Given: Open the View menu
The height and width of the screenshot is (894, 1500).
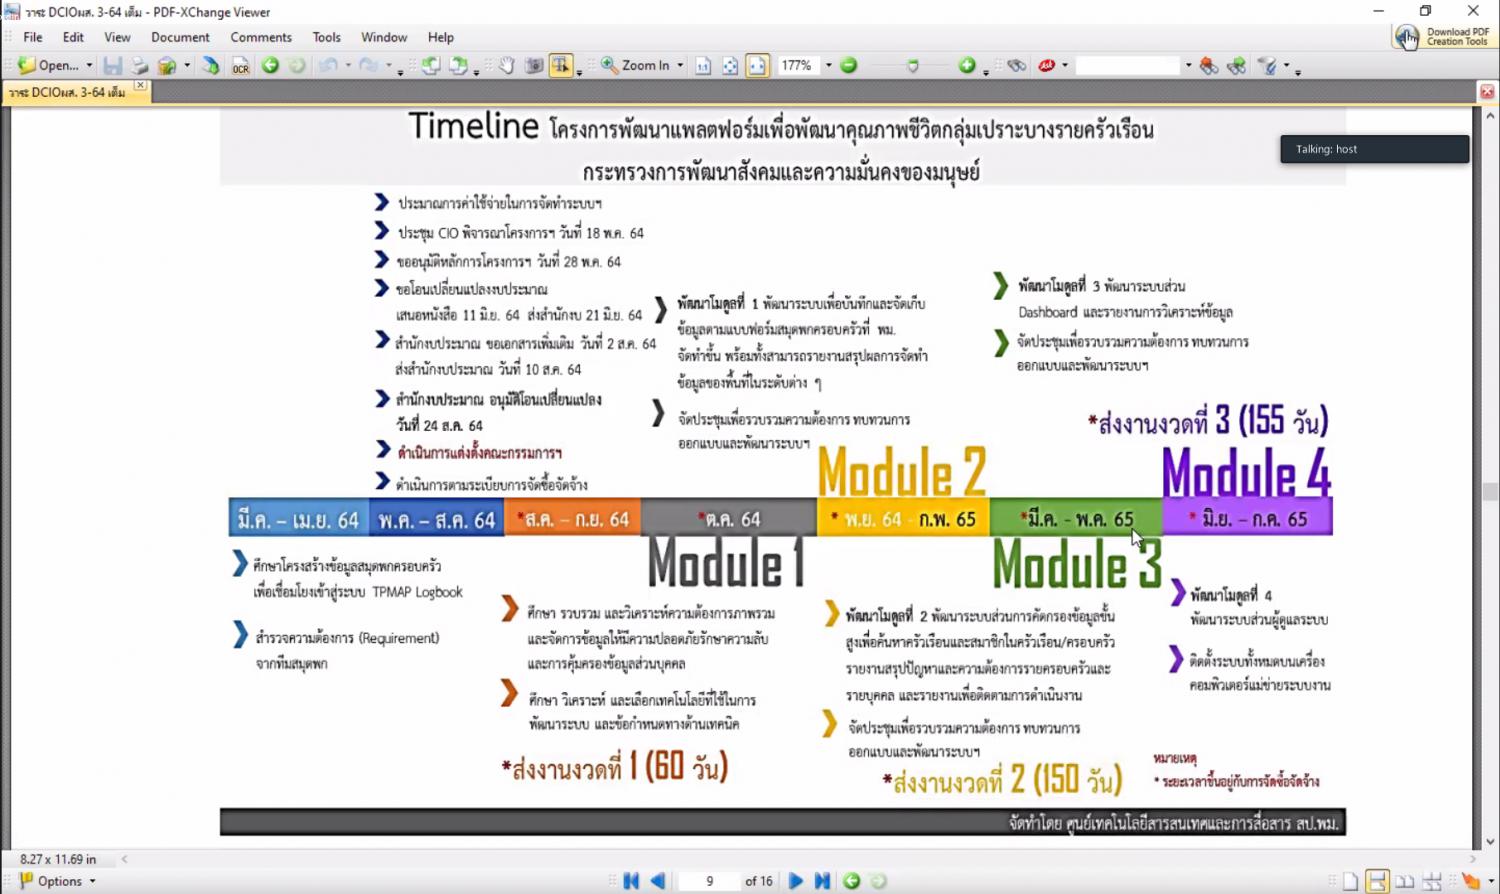Looking at the screenshot, I should click(x=117, y=37).
